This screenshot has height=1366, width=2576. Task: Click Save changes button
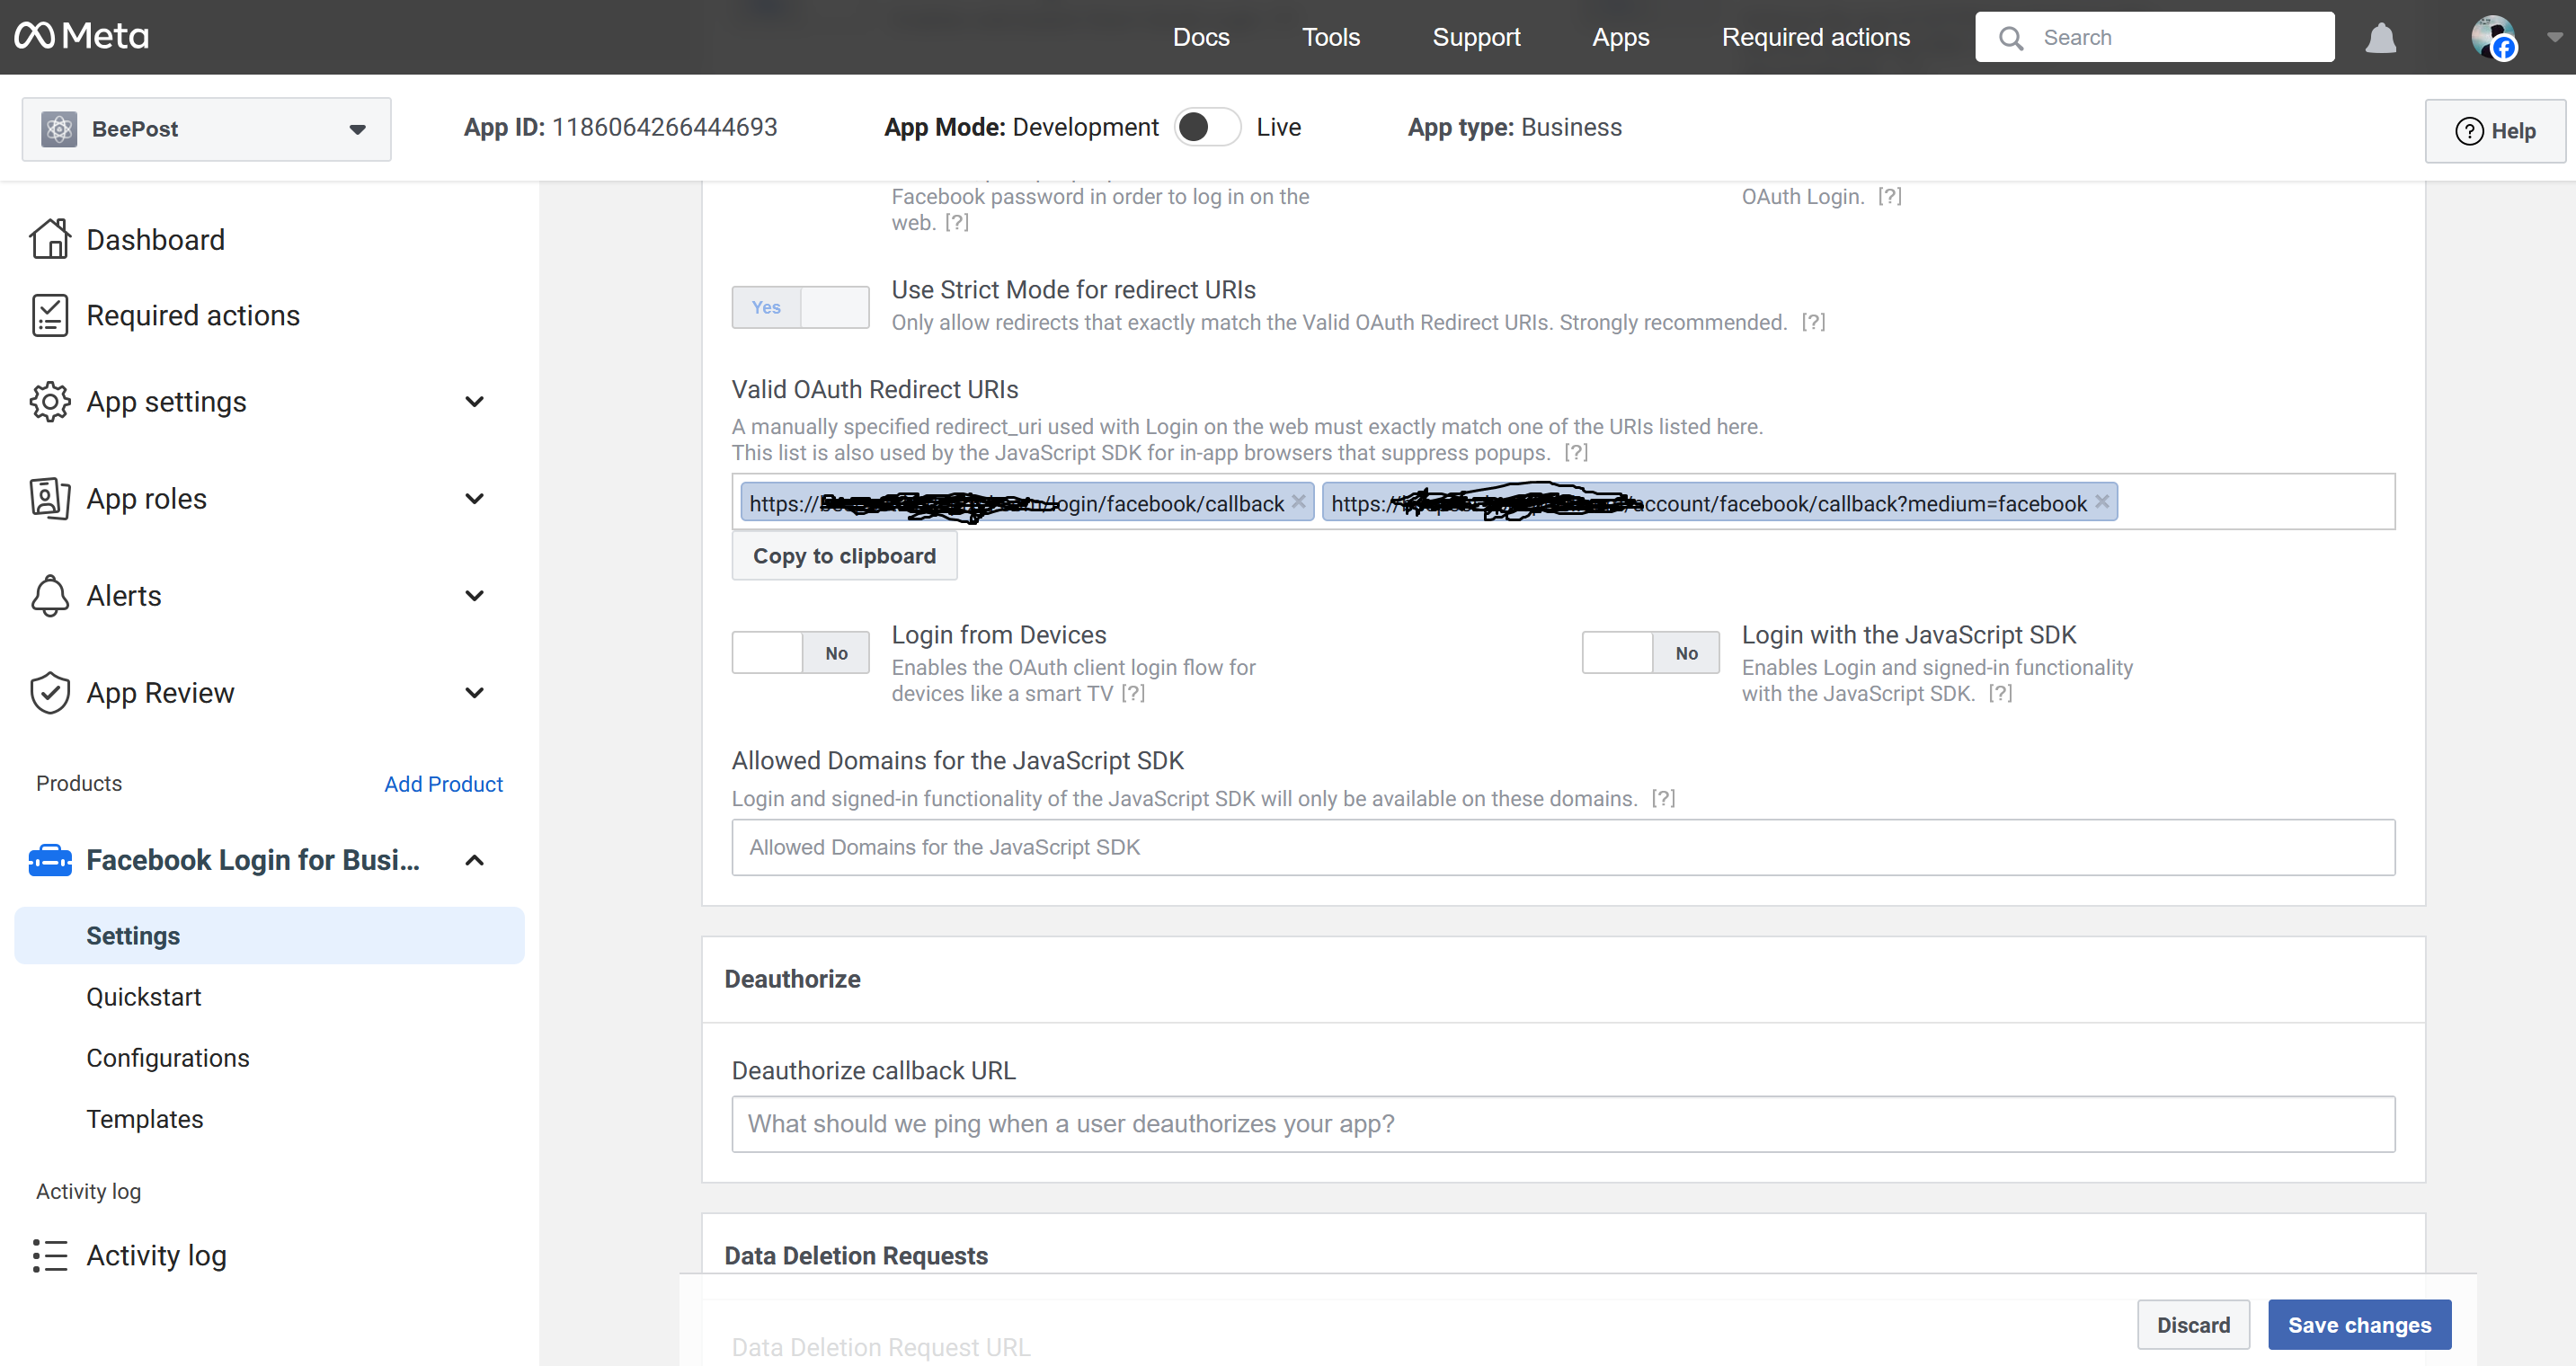point(2359,1324)
